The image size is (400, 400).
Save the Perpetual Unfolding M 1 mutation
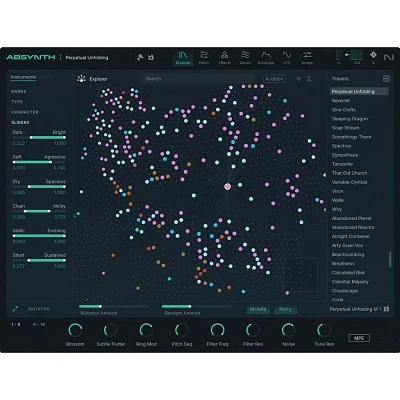(x=386, y=309)
